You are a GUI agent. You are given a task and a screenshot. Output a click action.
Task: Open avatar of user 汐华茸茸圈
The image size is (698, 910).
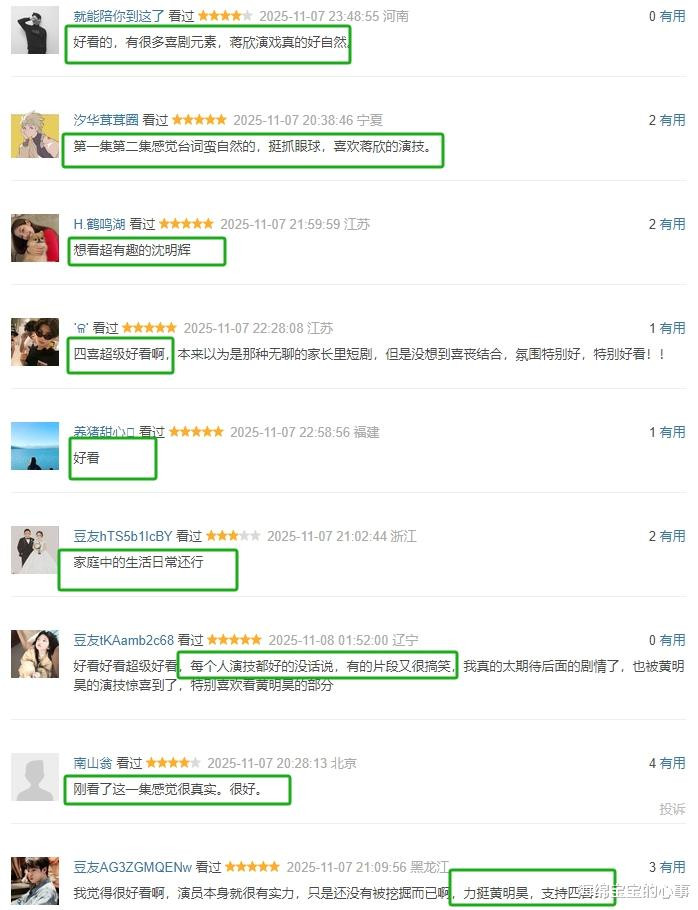pyautogui.click(x=35, y=134)
